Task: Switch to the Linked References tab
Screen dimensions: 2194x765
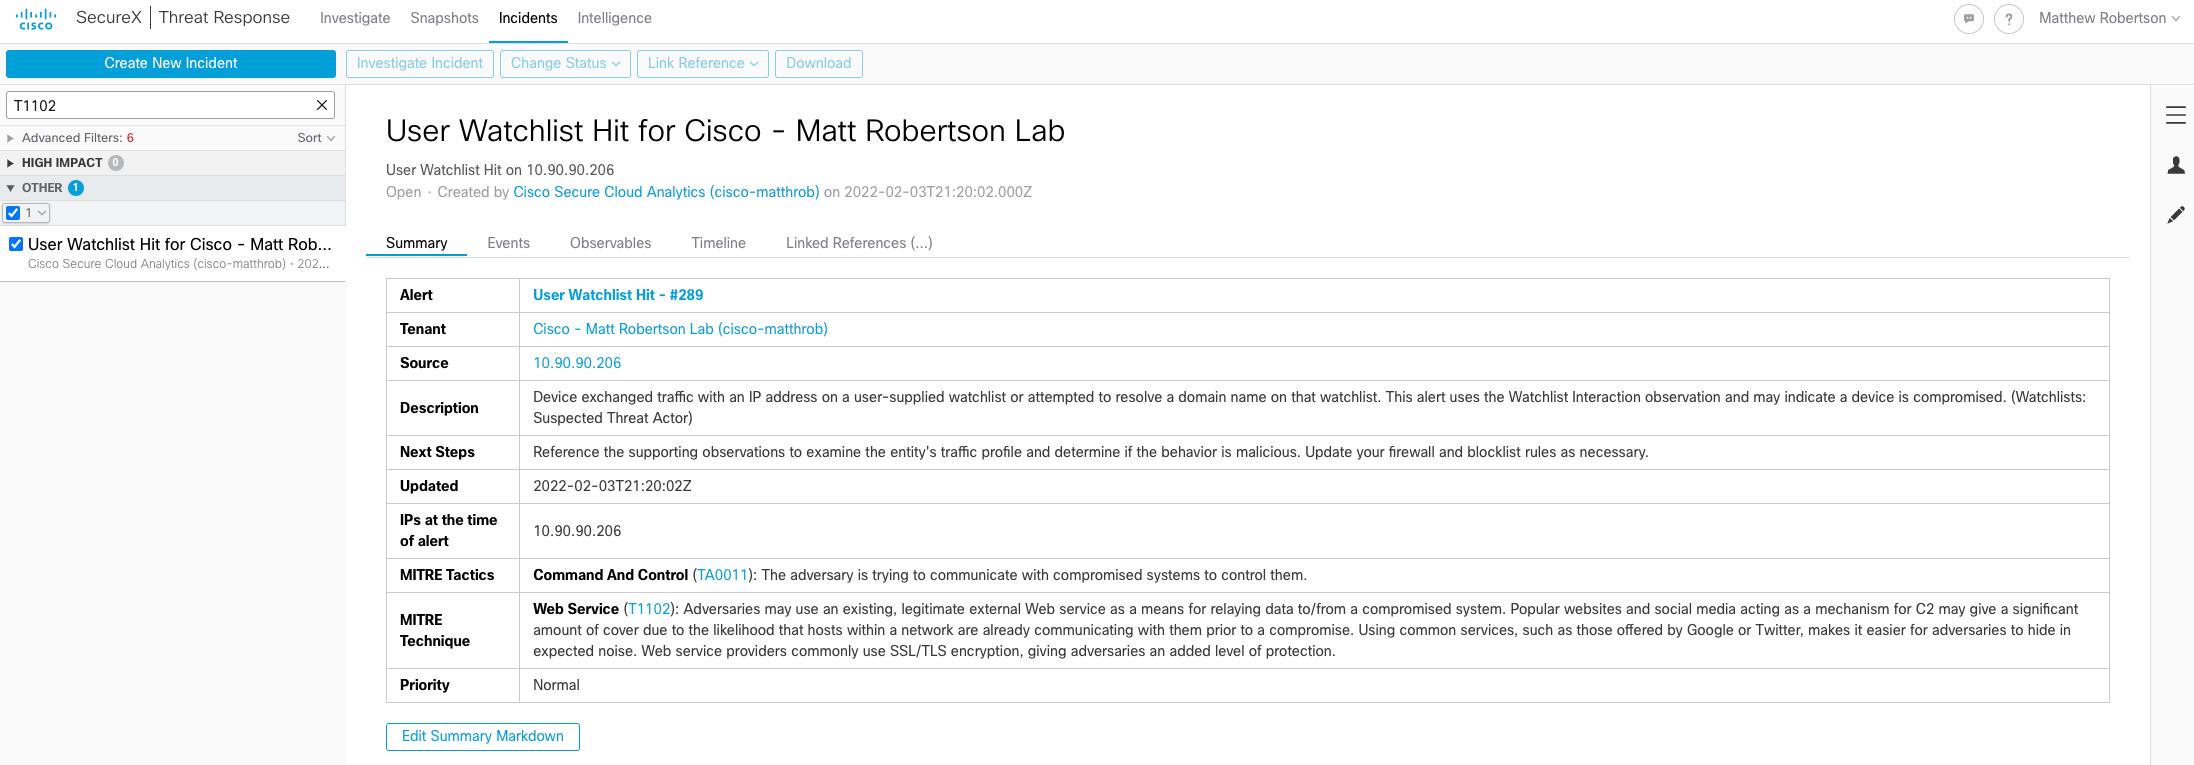Action: pos(859,243)
